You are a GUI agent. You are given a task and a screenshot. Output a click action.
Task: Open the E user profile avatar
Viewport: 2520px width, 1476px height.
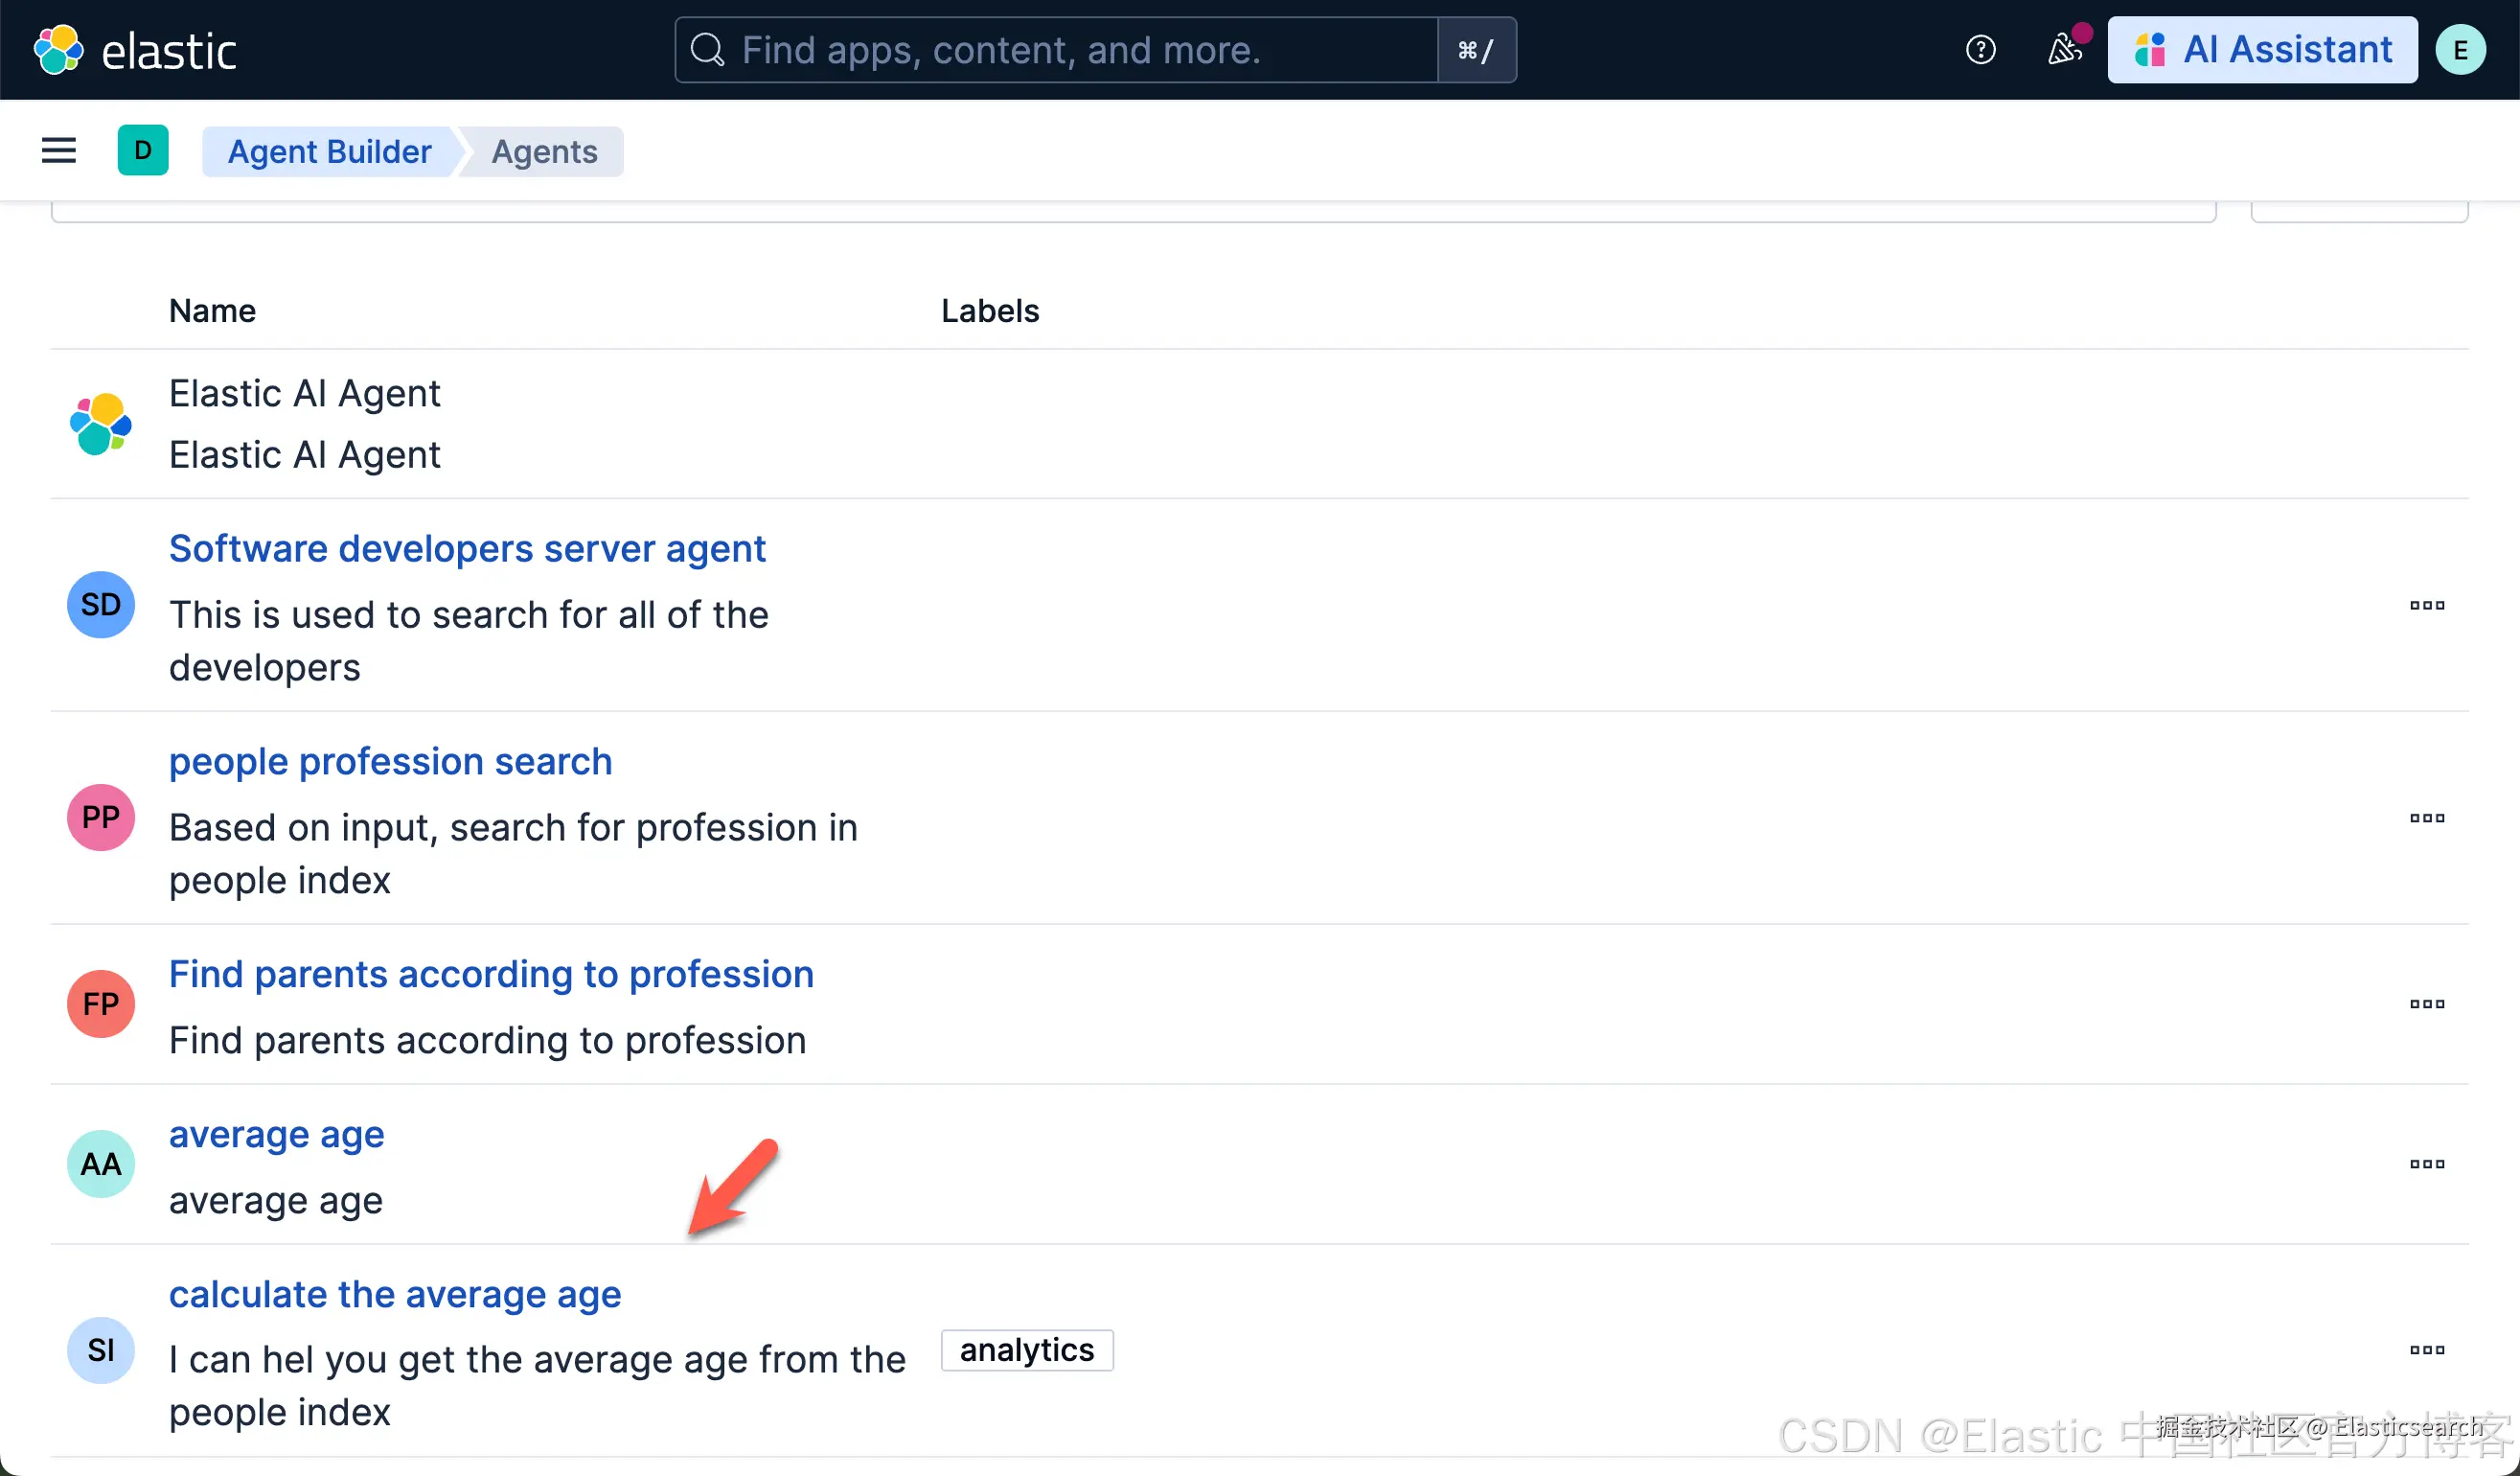(2459, 50)
